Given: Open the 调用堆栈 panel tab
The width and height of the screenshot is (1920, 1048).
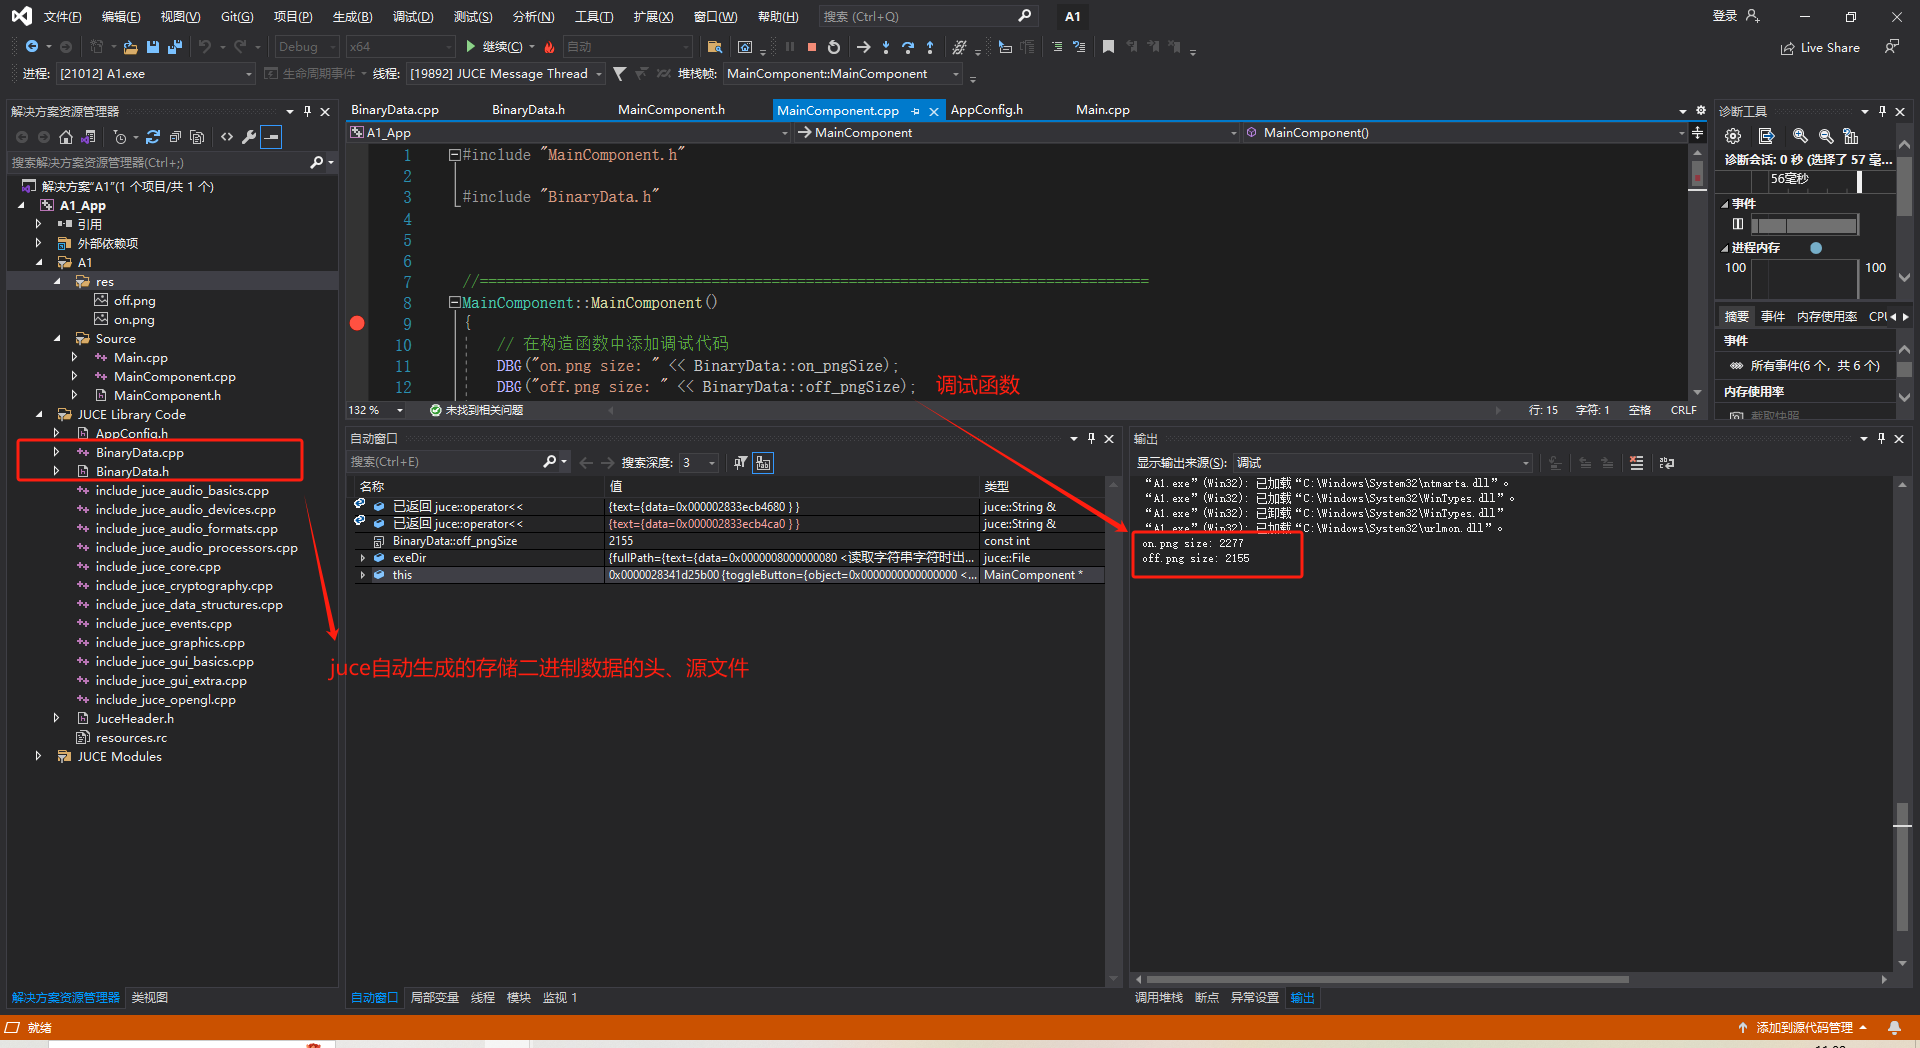Looking at the screenshot, I should click(1159, 998).
